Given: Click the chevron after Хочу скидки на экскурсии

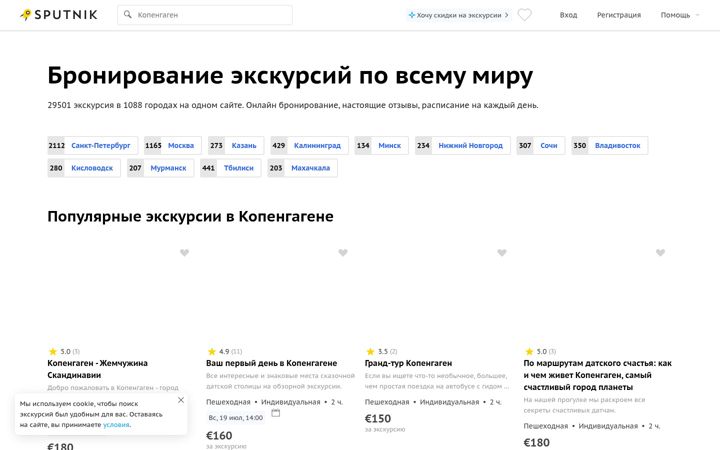Looking at the screenshot, I should (506, 15).
